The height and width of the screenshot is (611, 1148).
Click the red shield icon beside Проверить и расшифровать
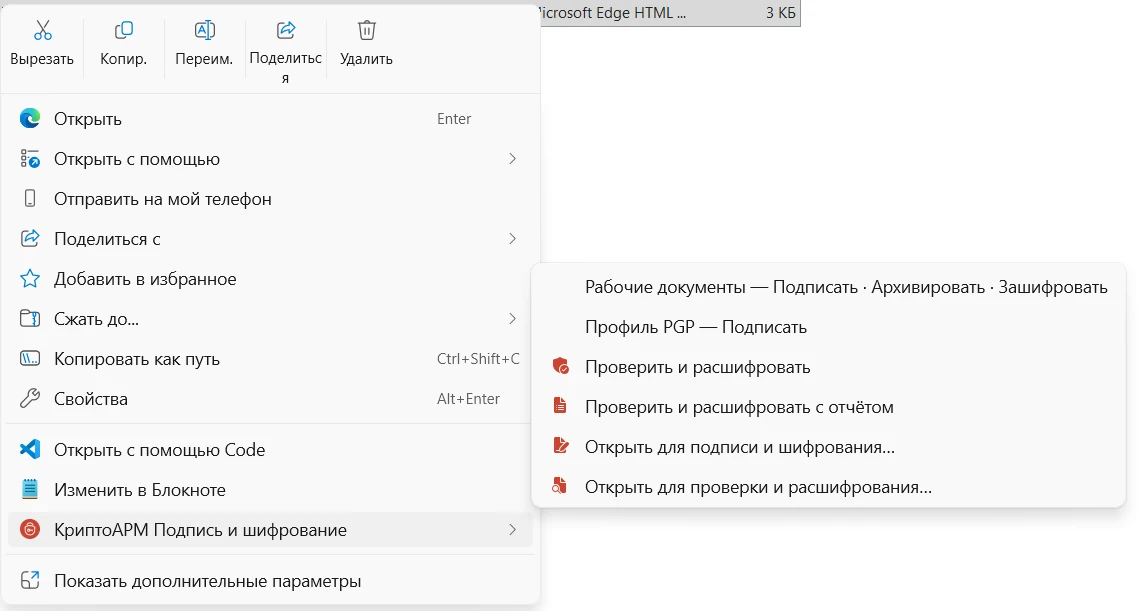point(561,367)
